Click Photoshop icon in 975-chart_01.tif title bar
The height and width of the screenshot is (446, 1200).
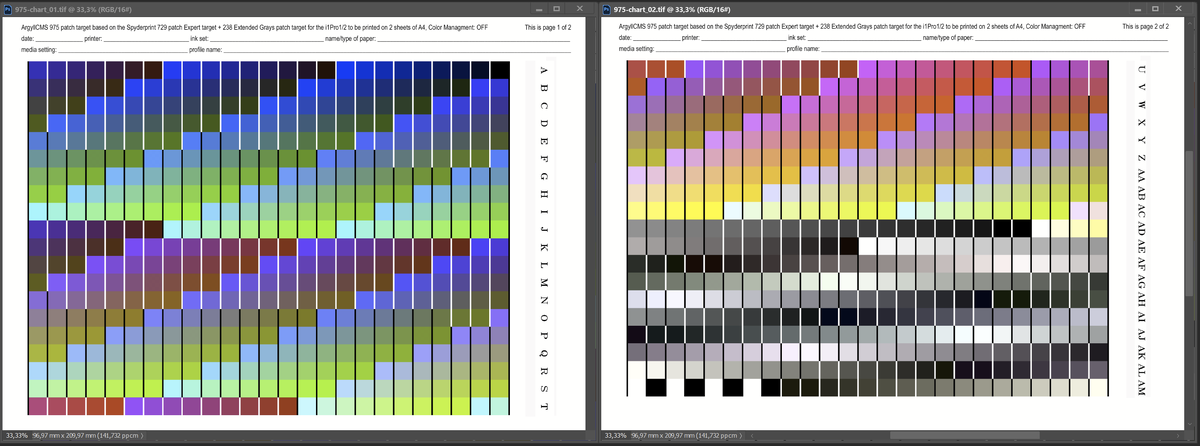click(x=7, y=8)
